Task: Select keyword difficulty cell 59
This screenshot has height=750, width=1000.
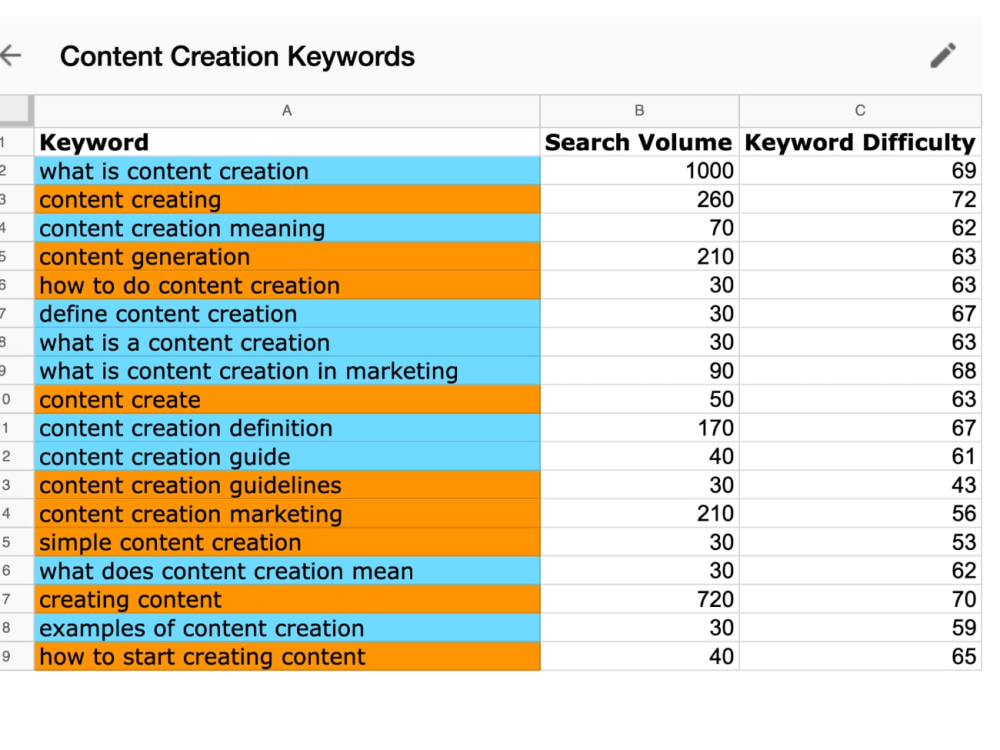Action: [x=860, y=628]
